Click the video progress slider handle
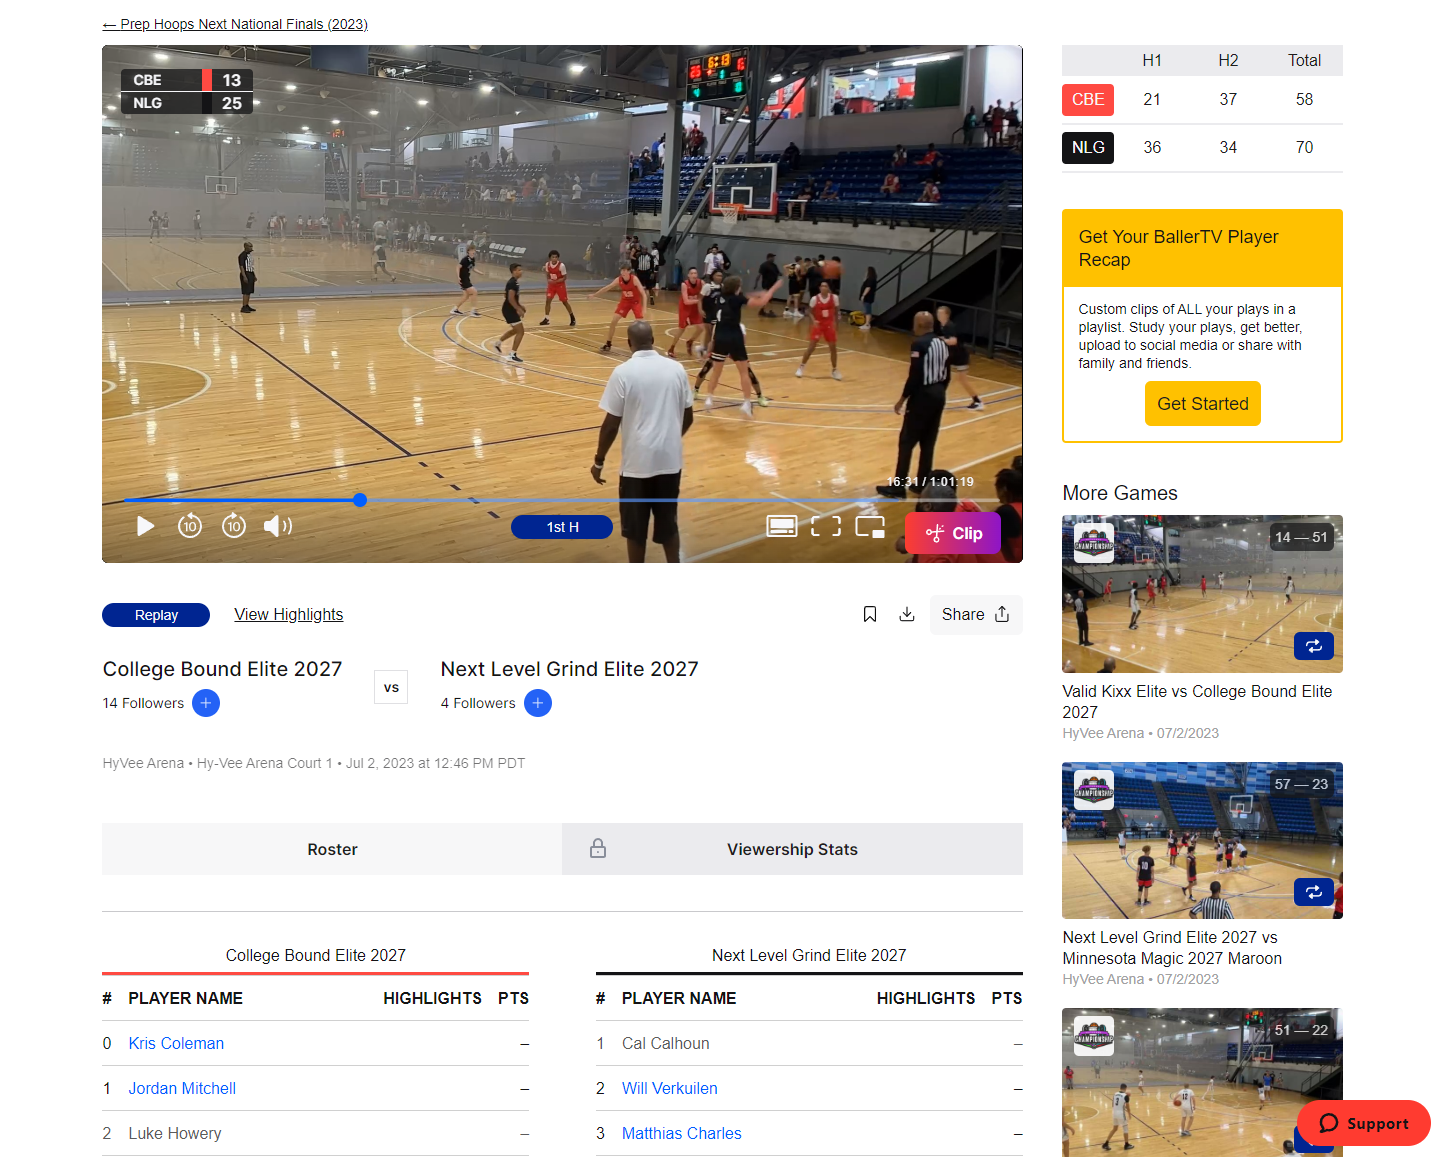The height and width of the screenshot is (1157, 1447). [360, 500]
